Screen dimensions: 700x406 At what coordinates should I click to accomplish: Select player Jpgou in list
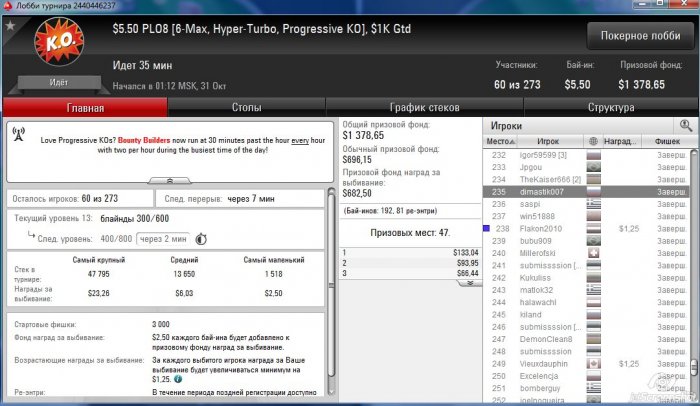[x=586, y=167]
